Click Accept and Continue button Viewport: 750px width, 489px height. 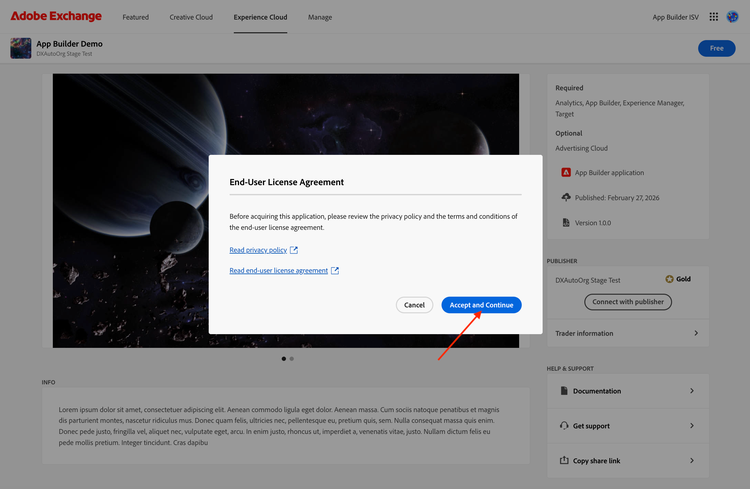click(481, 305)
